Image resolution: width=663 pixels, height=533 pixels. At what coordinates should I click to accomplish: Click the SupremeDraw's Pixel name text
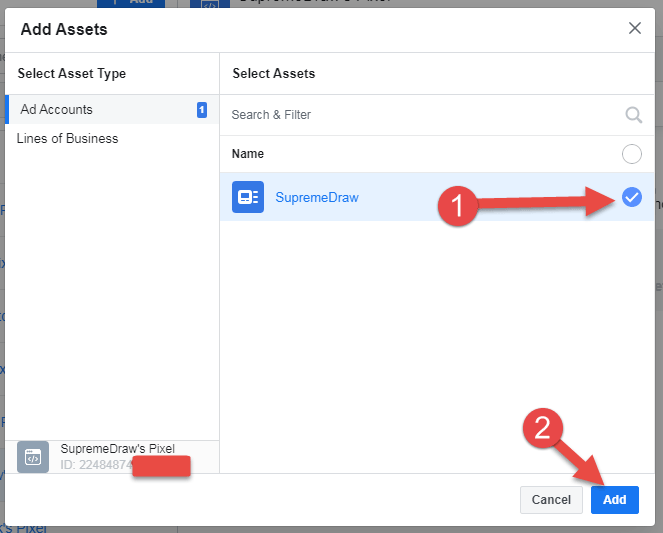[x=118, y=448]
